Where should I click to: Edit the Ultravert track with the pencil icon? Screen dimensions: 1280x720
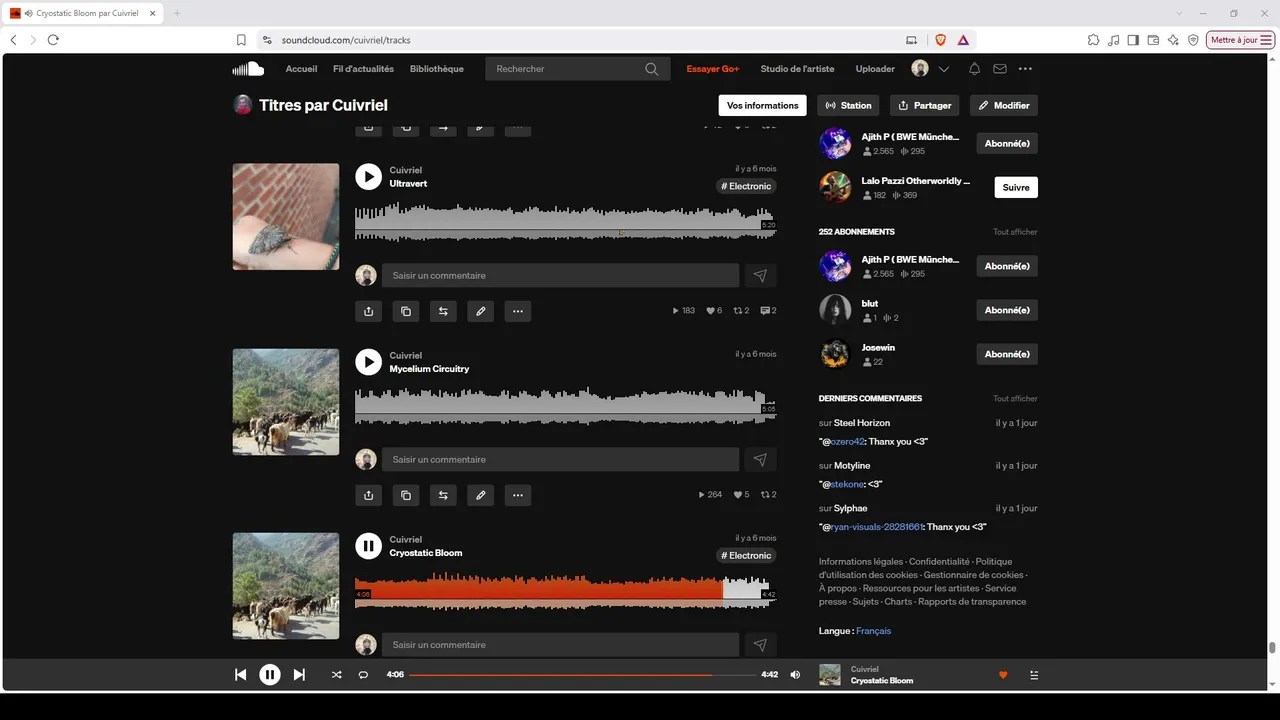pyautogui.click(x=480, y=311)
